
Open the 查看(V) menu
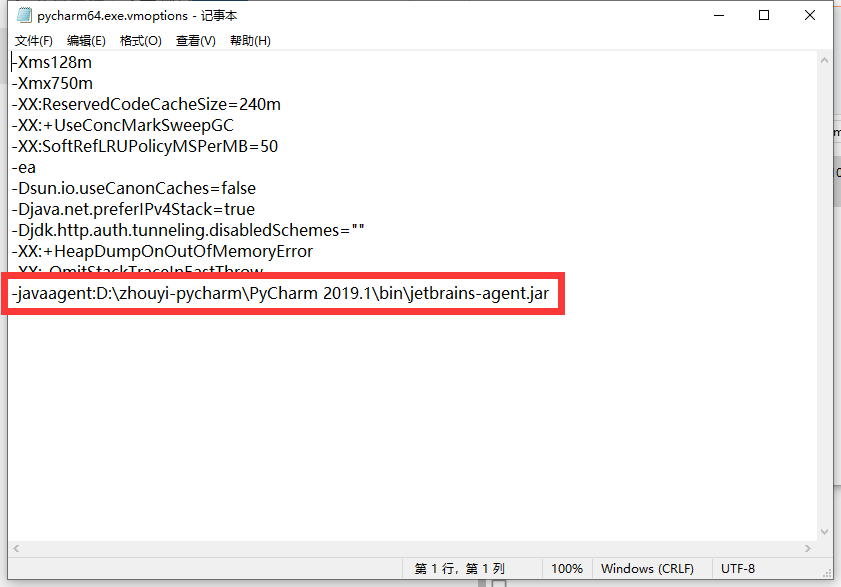coord(195,40)
